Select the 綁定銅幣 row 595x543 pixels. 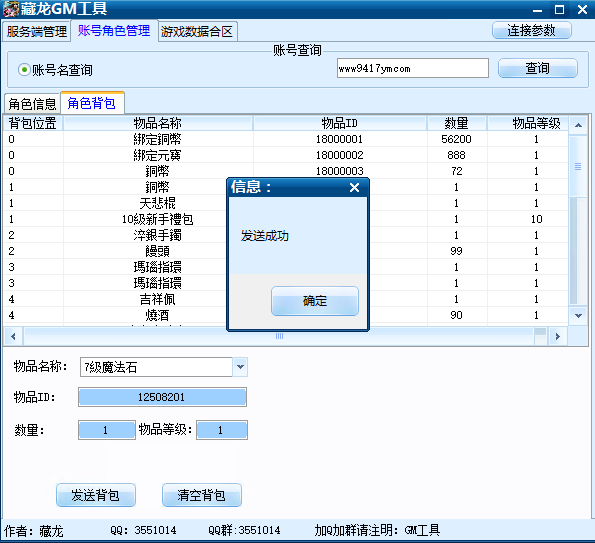(x=286, y=139)
